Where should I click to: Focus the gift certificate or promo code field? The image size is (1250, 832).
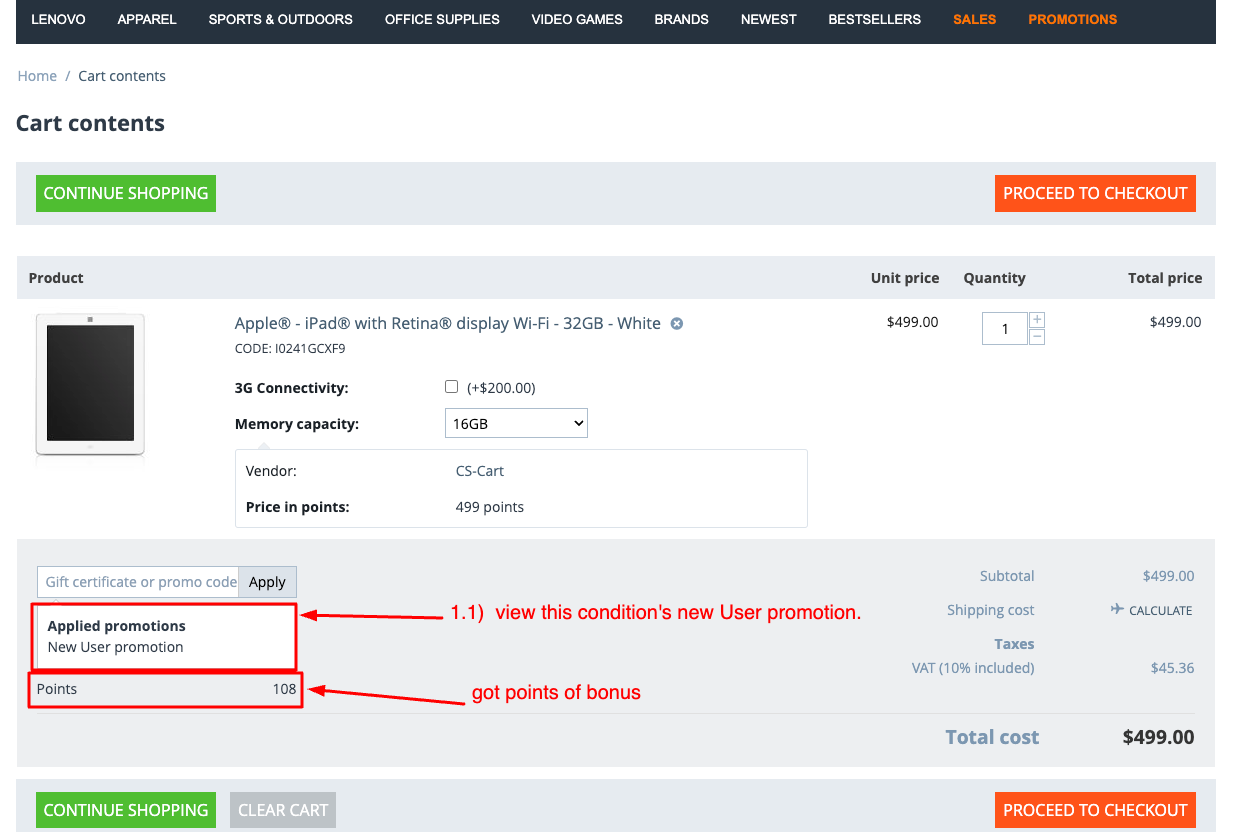140,582
